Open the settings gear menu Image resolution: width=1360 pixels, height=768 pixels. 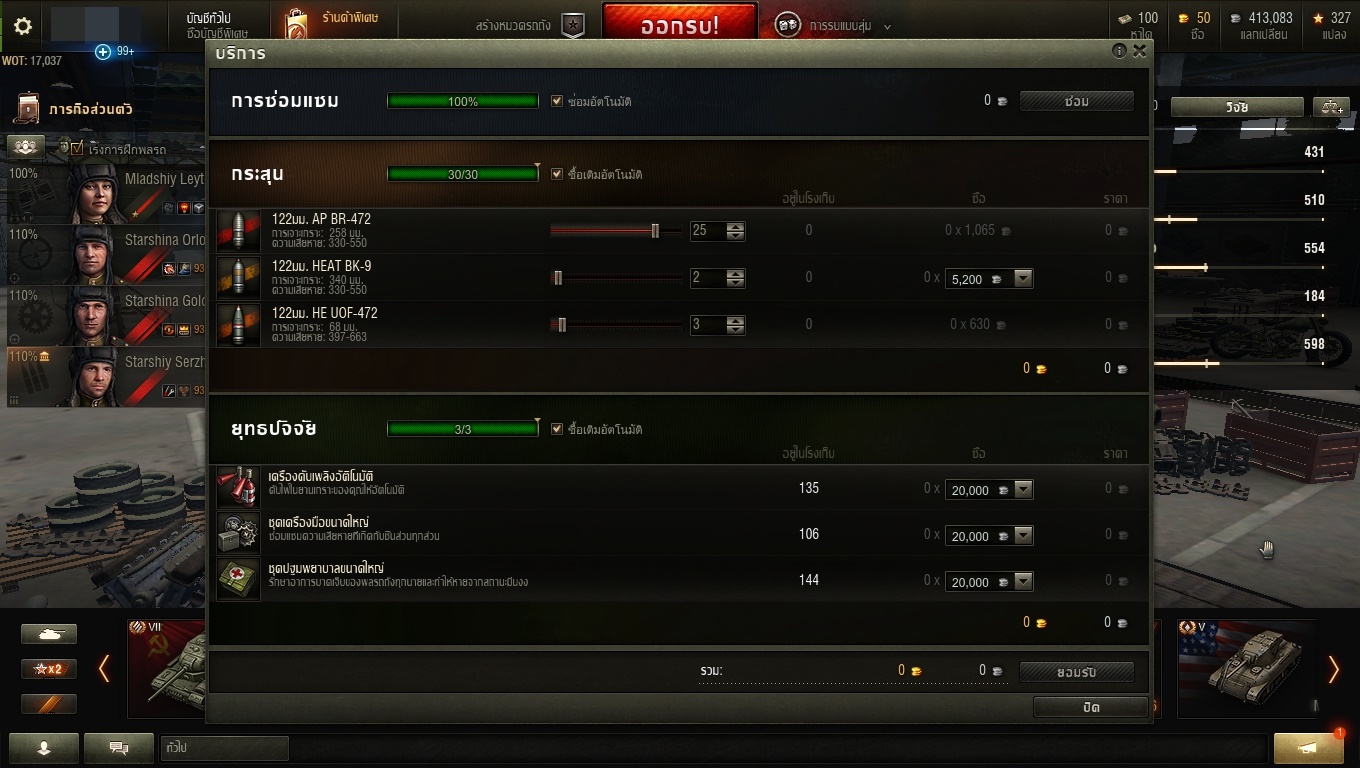(22, 26)
